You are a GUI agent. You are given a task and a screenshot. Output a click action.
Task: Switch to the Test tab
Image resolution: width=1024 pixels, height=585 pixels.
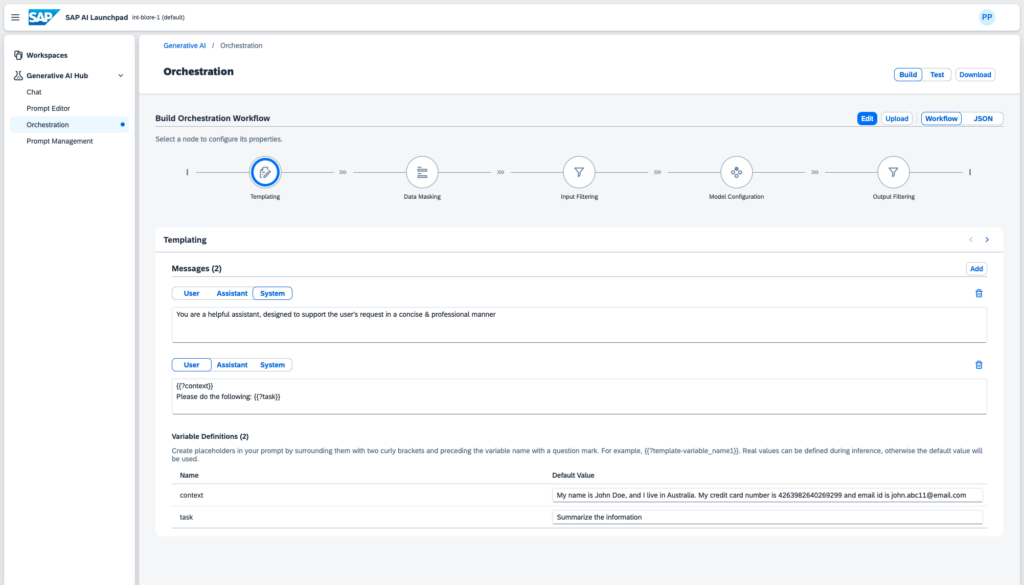tap(937, 74)
